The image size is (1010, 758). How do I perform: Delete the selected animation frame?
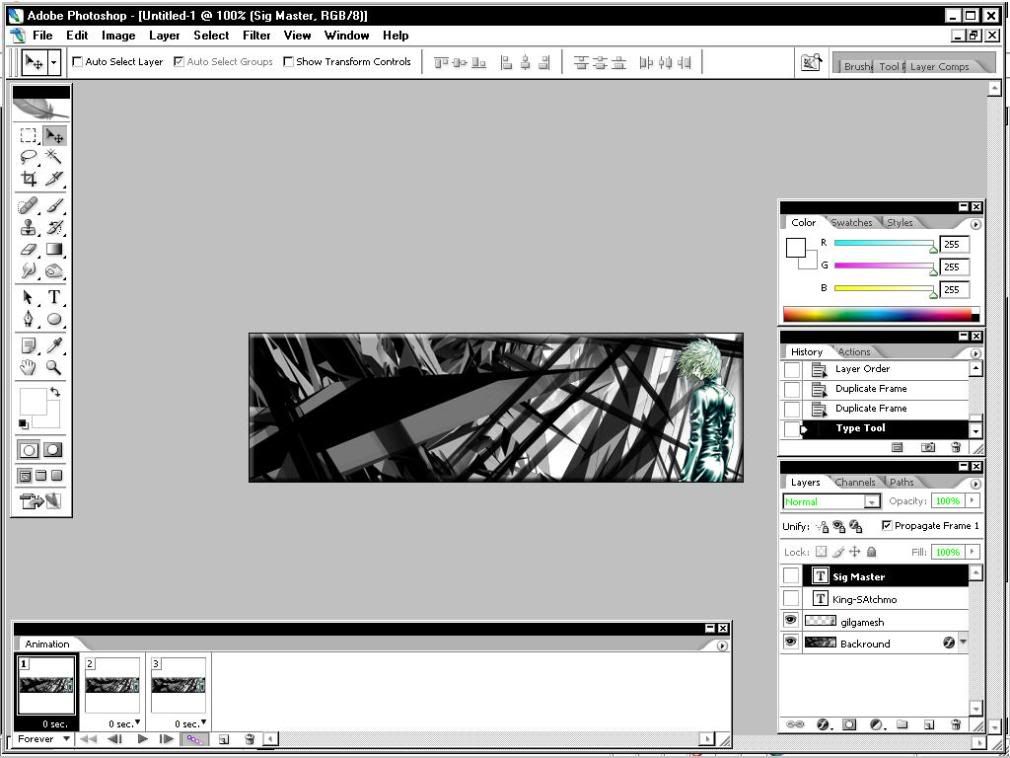click(249, 739)
